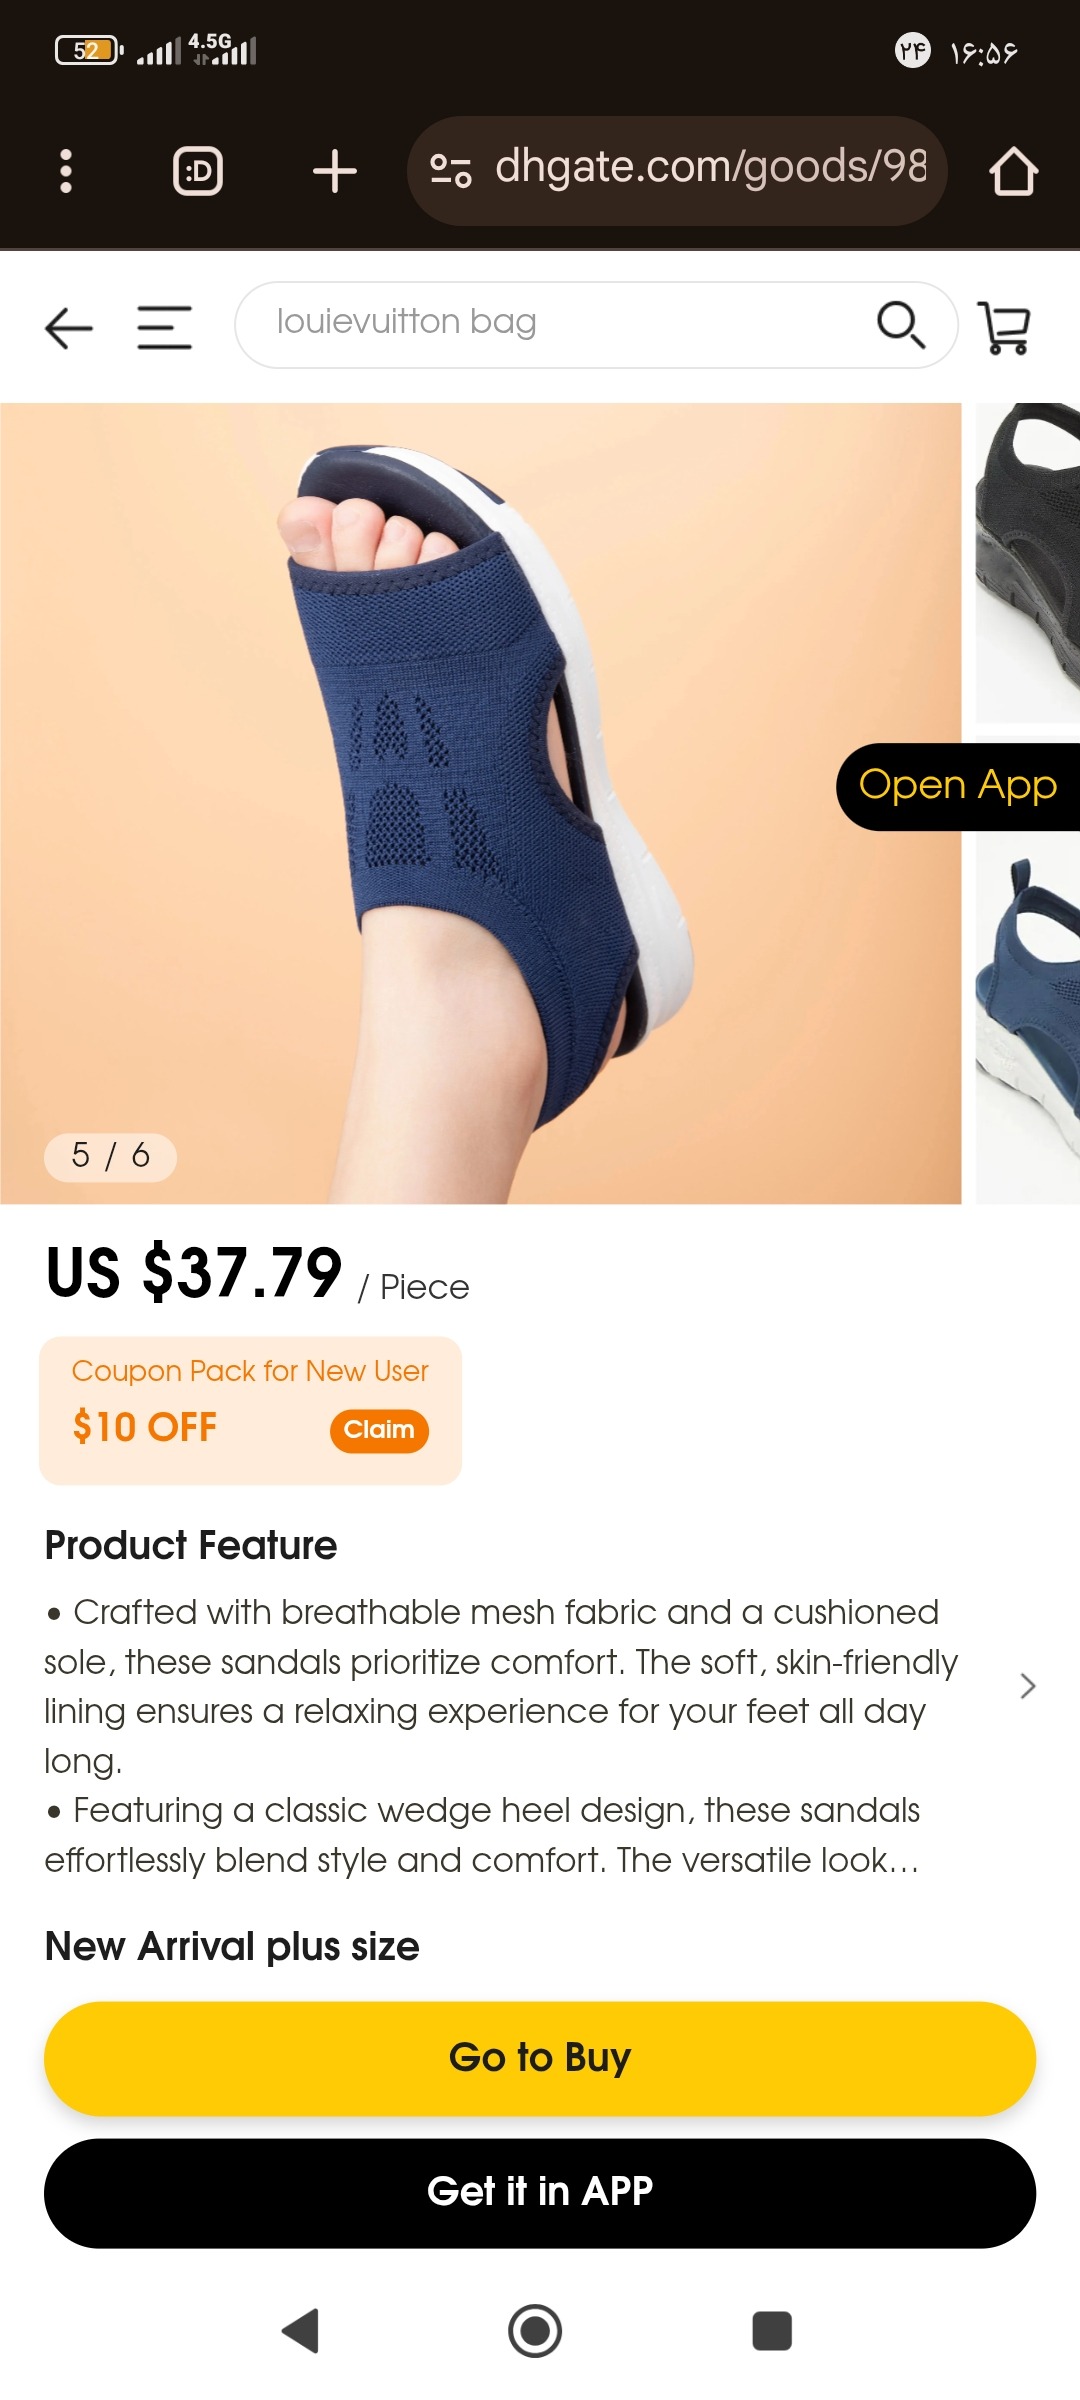Claim the $10 OFF coupon
This screenshot has height=2400, width=1080.
[x=379, y=1430]
